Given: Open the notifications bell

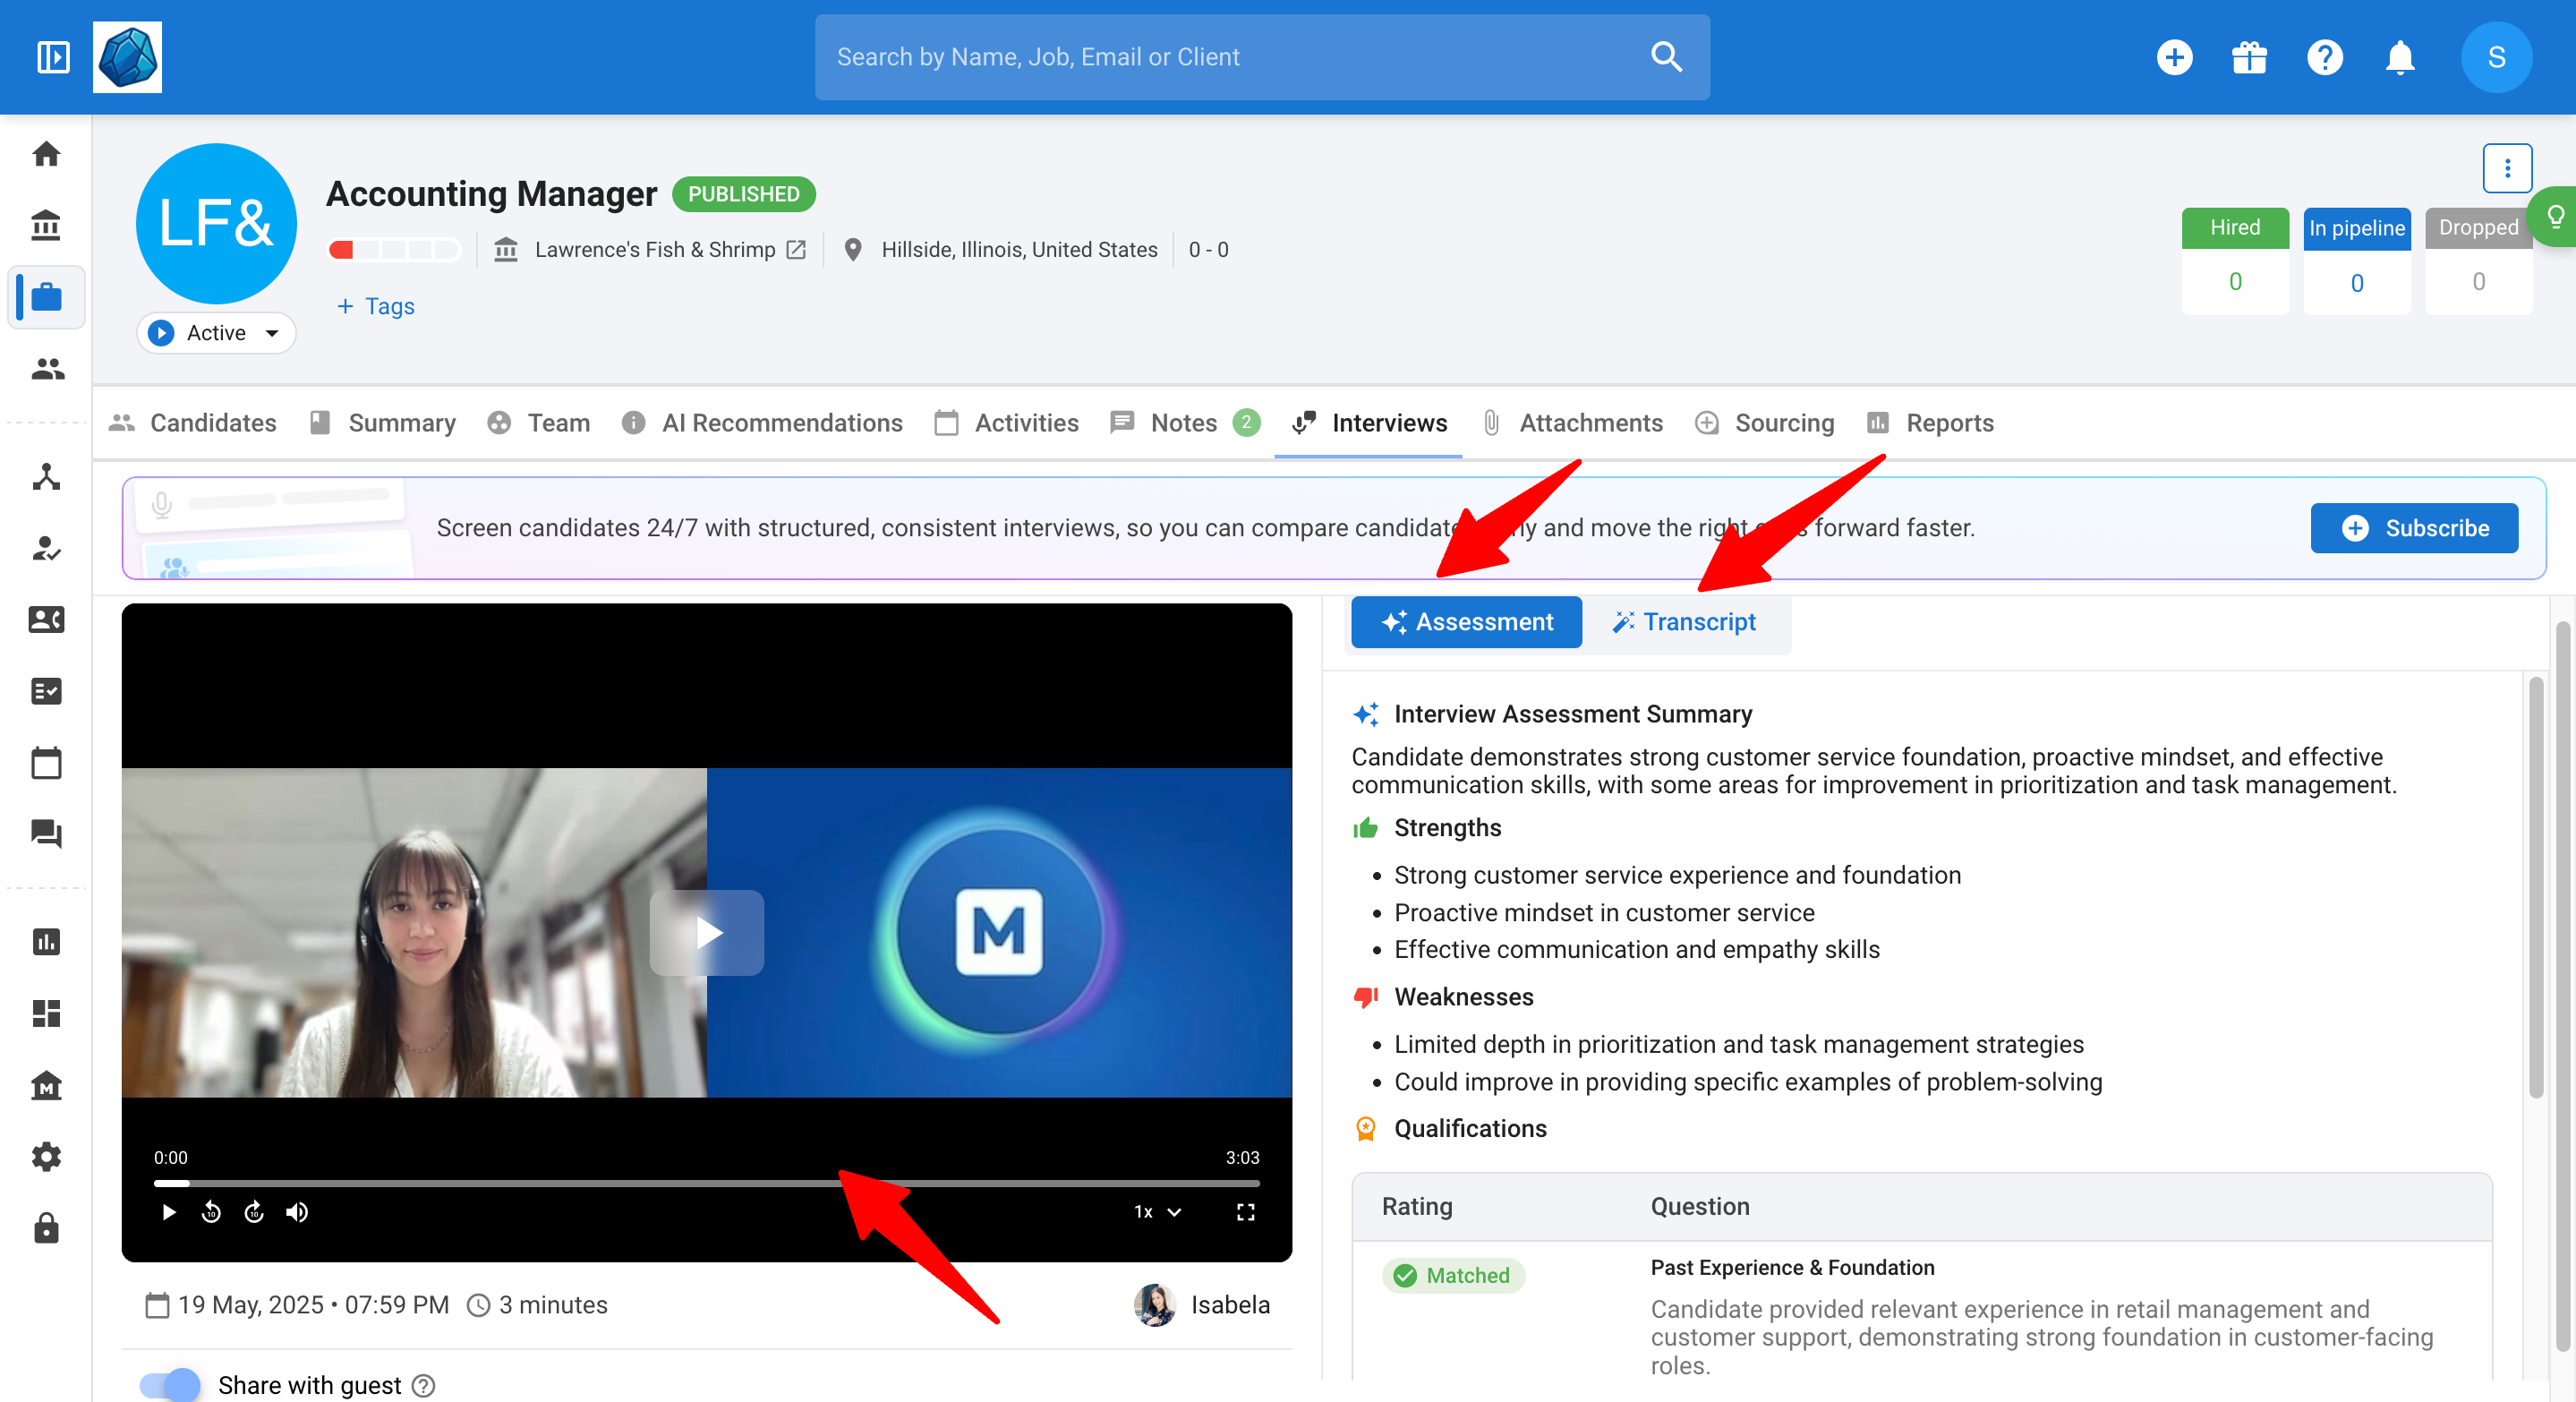Looking at the screenshot, I should 2400,57.
